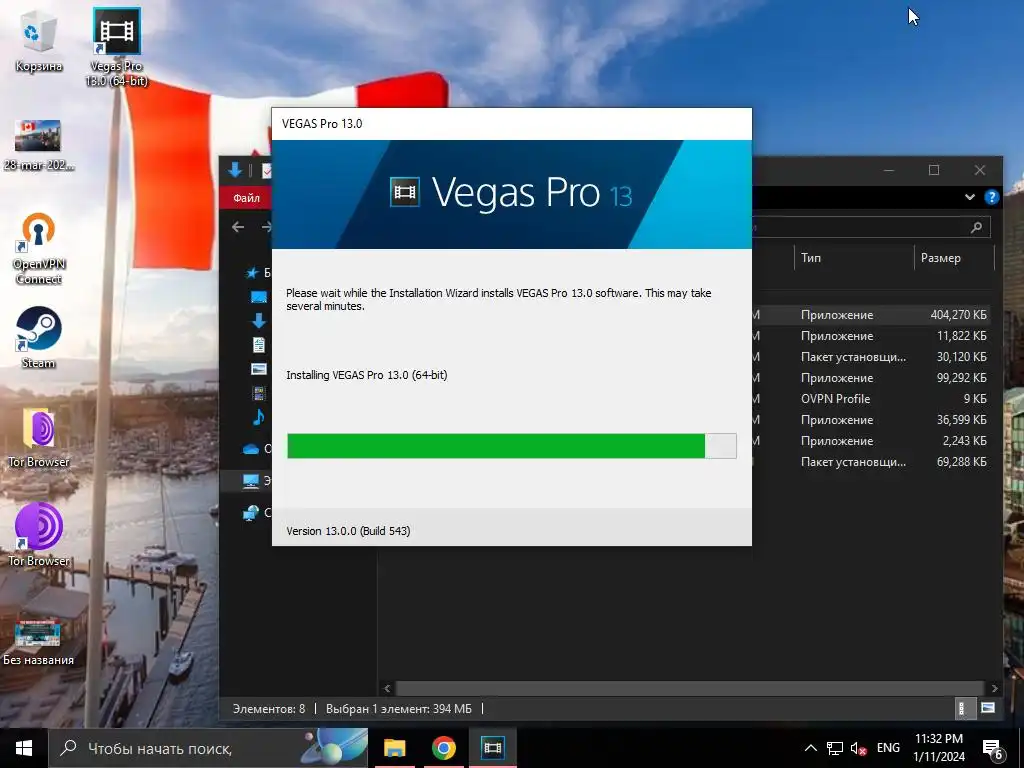Open Downloads arrow icon in Explorer sidebar
The height and width of the screenshot is (768, 1024).
pos(259,321)
